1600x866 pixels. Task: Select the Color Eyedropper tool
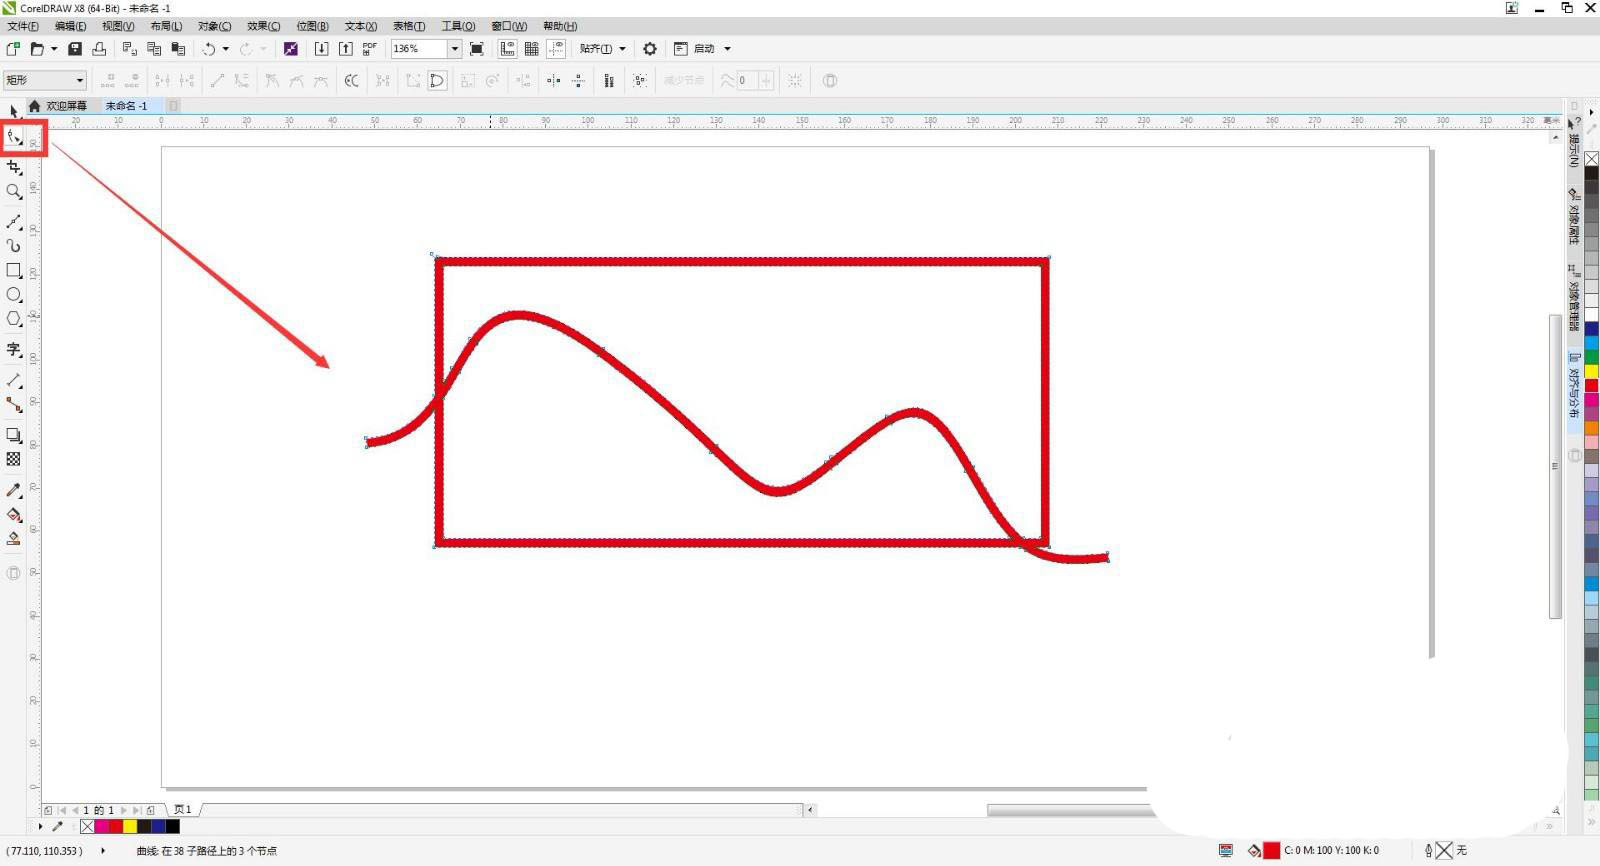tap(14, 490)
